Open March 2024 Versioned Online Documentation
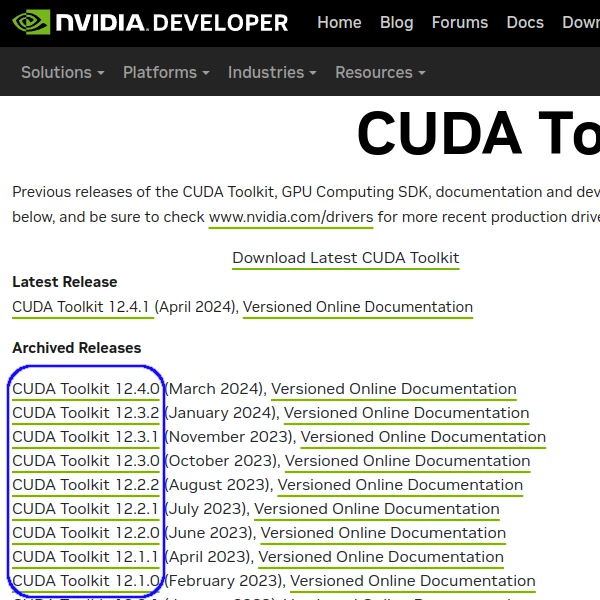The height and width of the screenshot is (600, 600). coord(394,389)
